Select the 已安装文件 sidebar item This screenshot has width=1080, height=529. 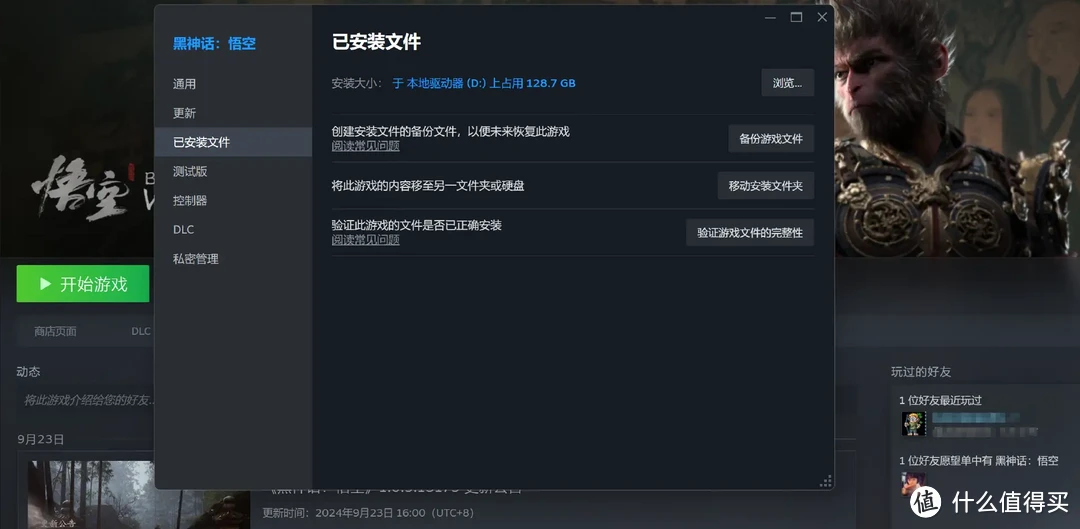point(233,142)
